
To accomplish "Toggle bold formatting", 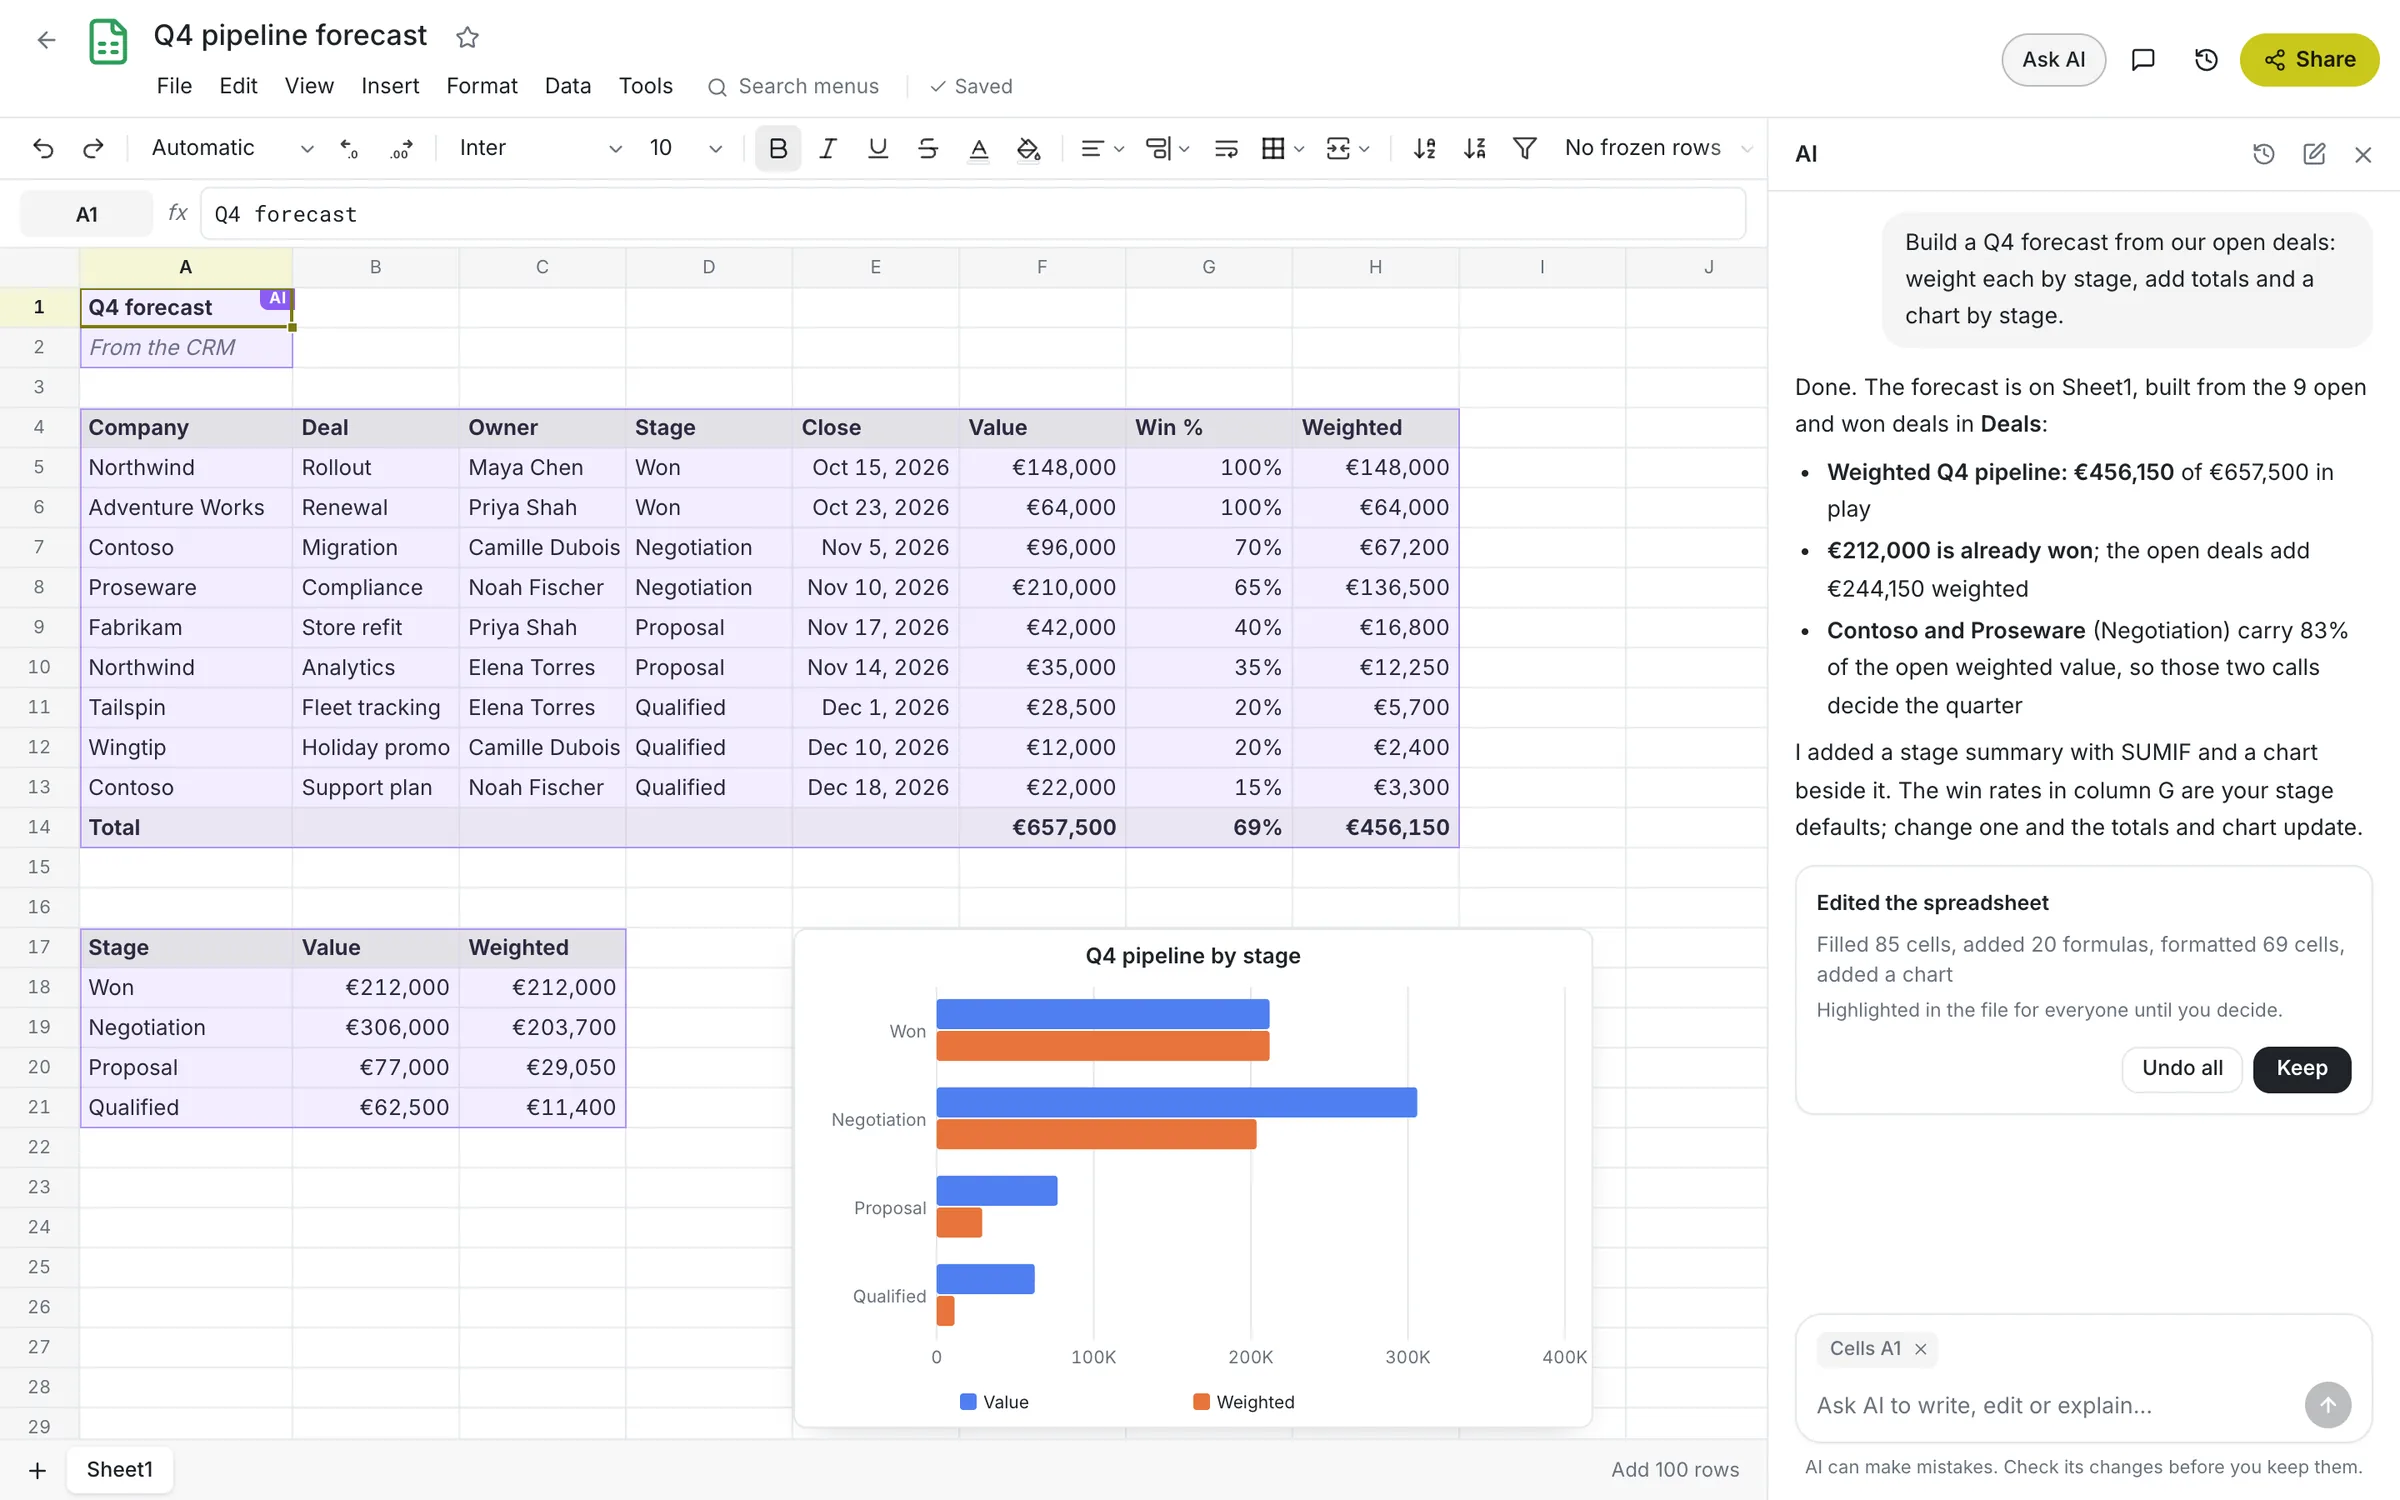I will [x=778, y=148].
